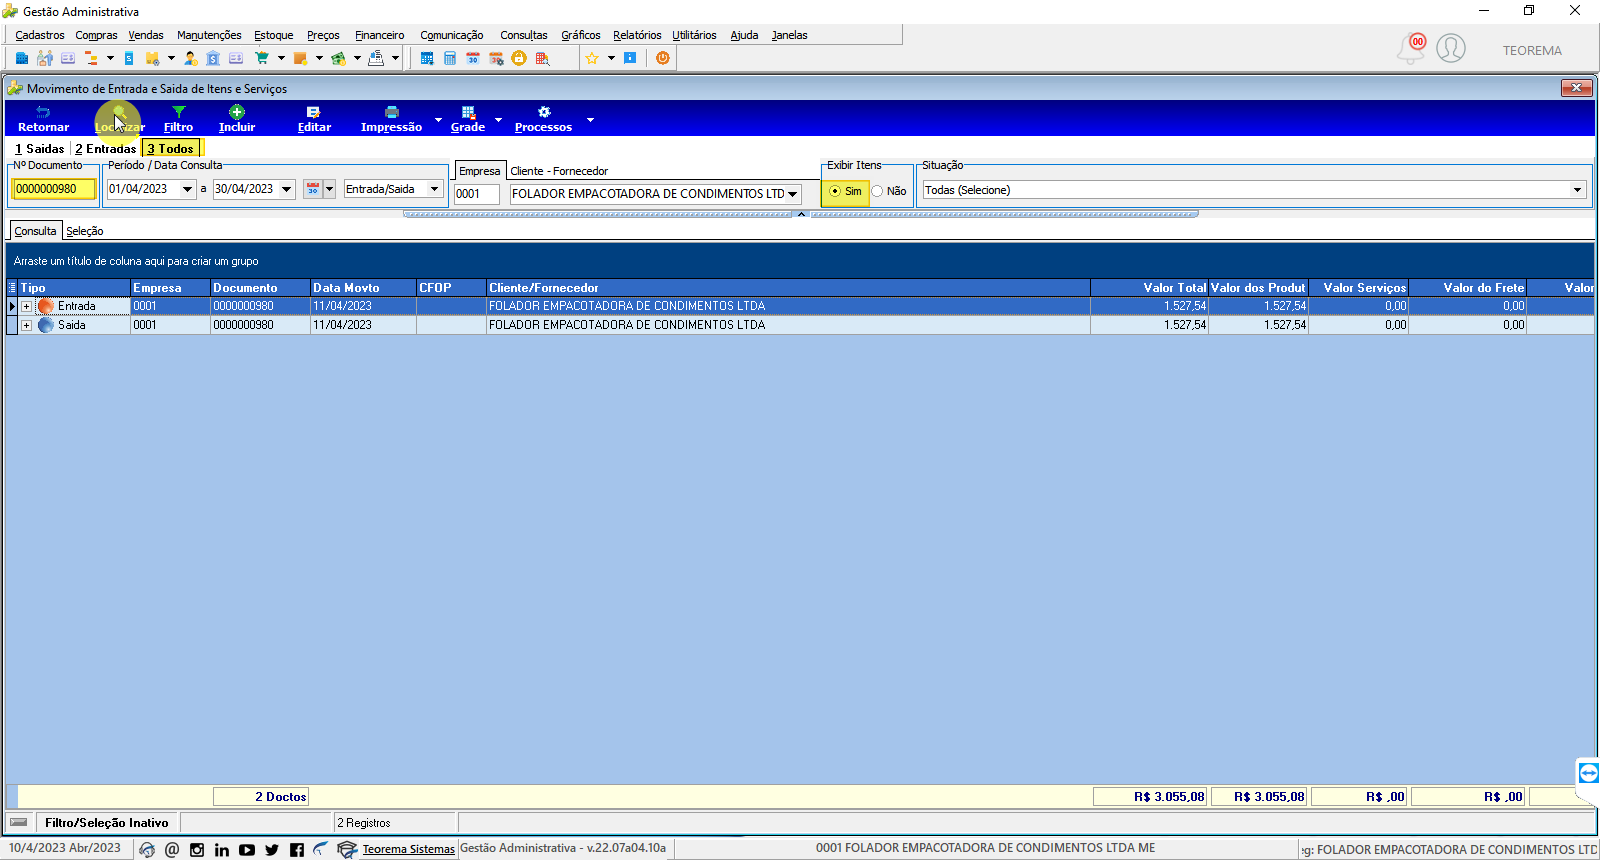1600x860 pixels.
Task: Open the user profile avatar icon
Action: click(1451, 48)
